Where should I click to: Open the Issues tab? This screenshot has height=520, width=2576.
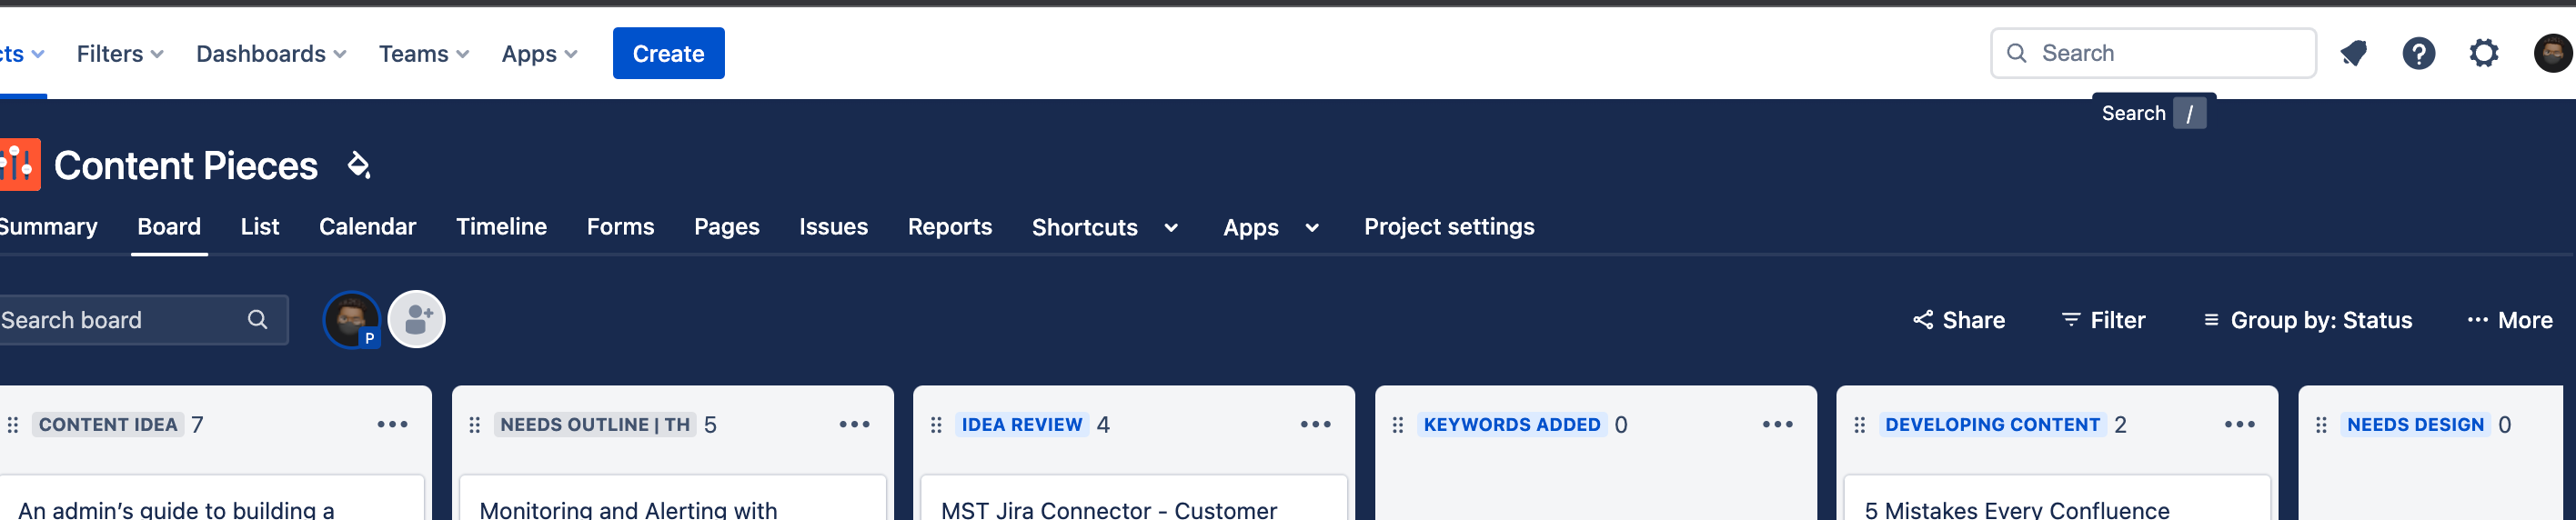pos(833,227)
